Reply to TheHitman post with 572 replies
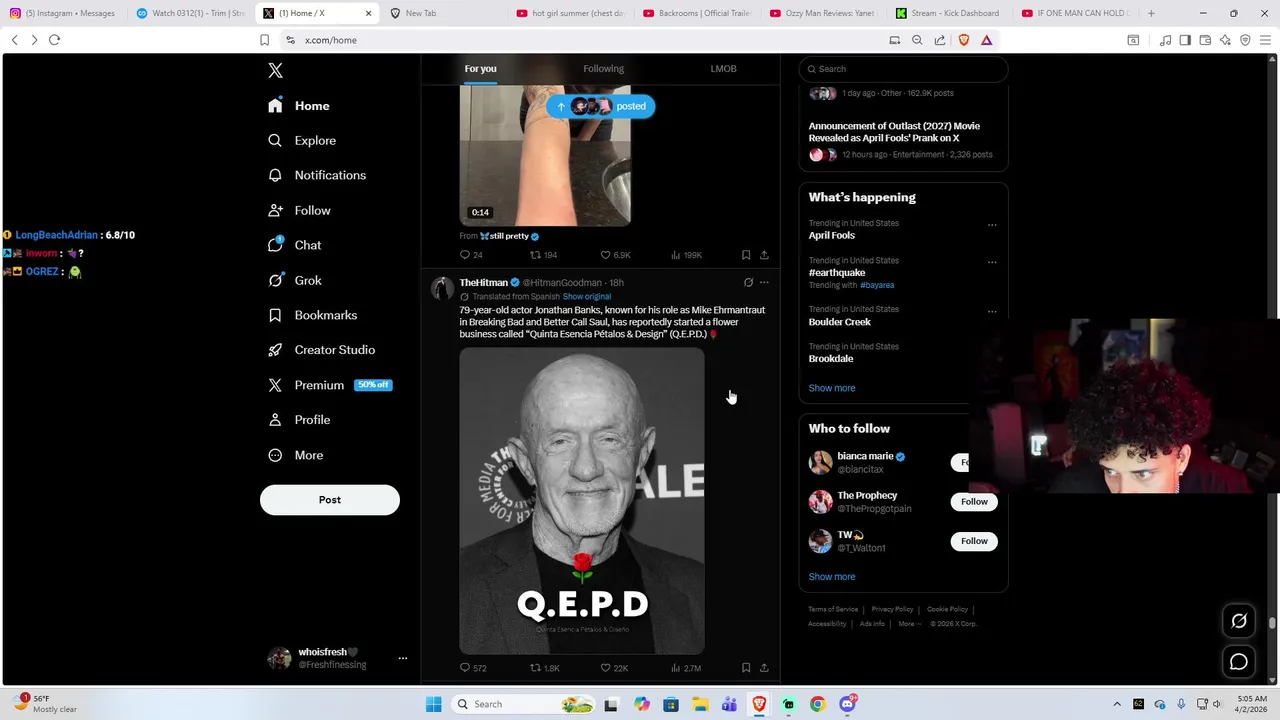The image size is (1280, 720). tap(473, 668)
